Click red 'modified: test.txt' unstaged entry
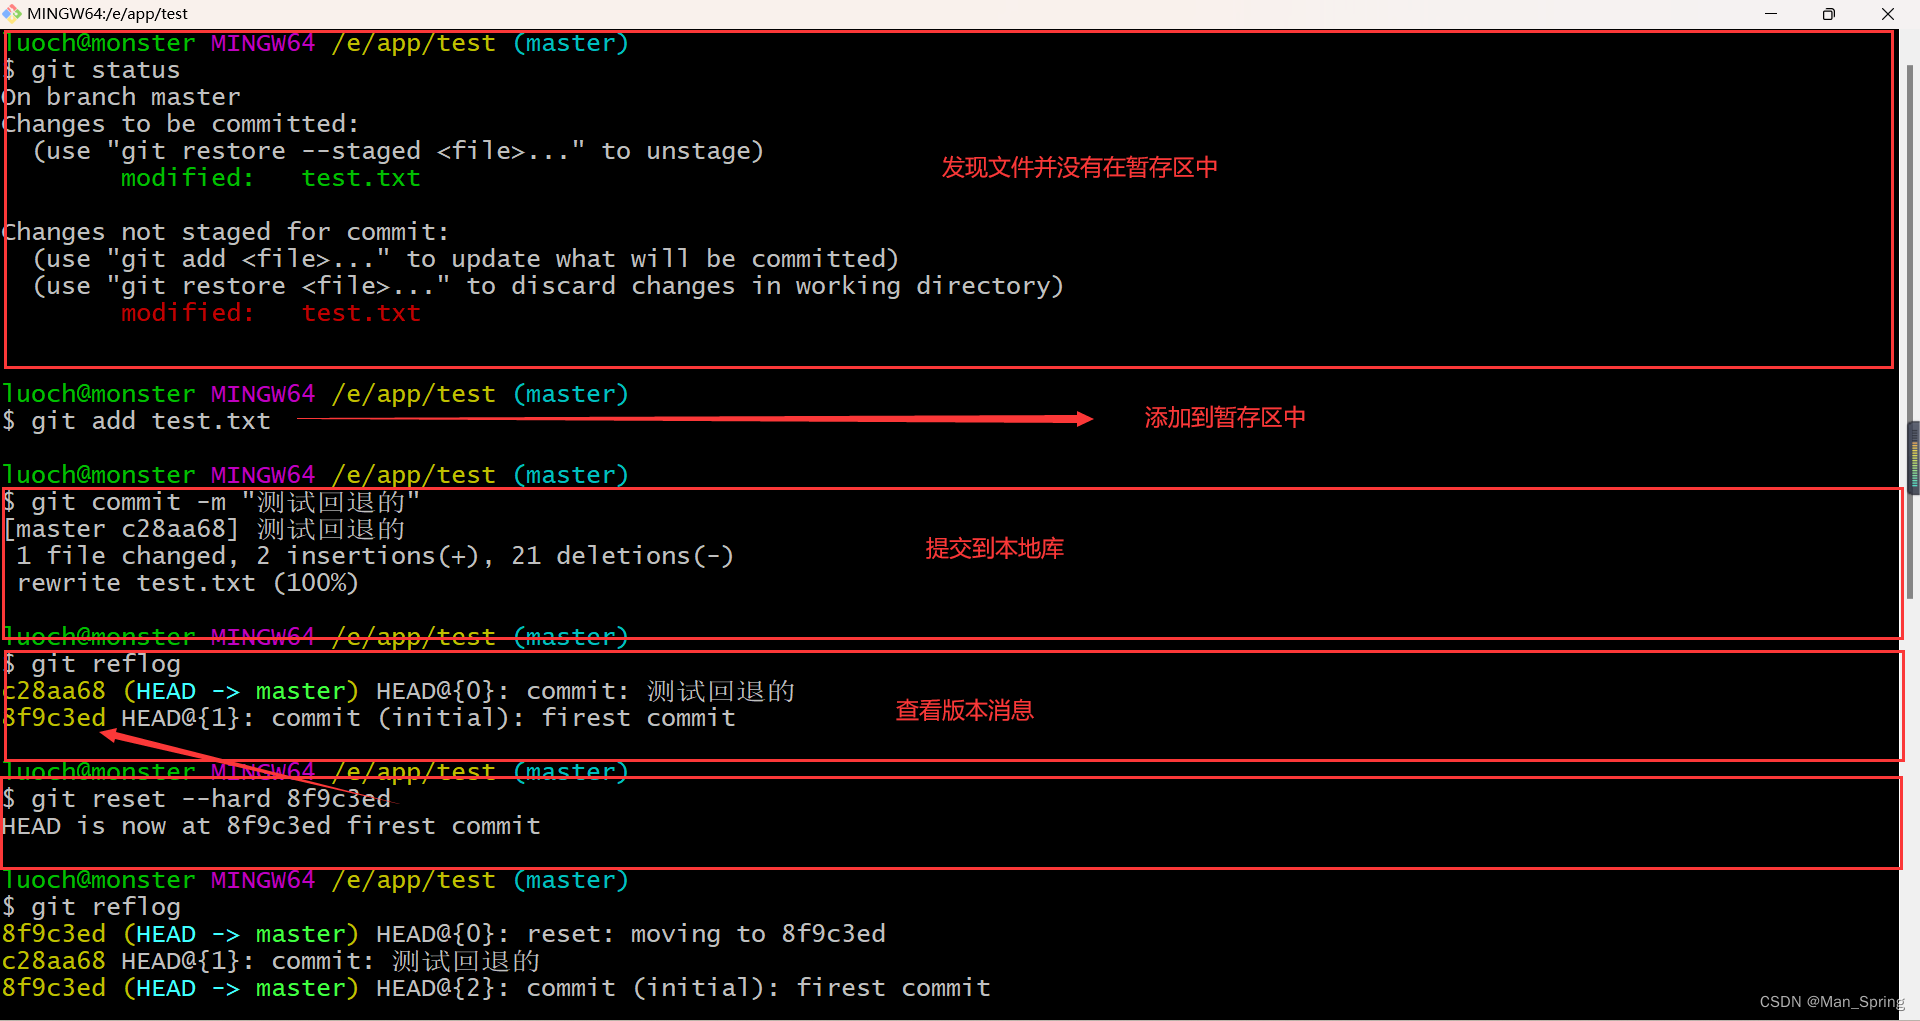Image resolution: width=1920 pixels, height=1021 pixels. (x=270, y=313)
